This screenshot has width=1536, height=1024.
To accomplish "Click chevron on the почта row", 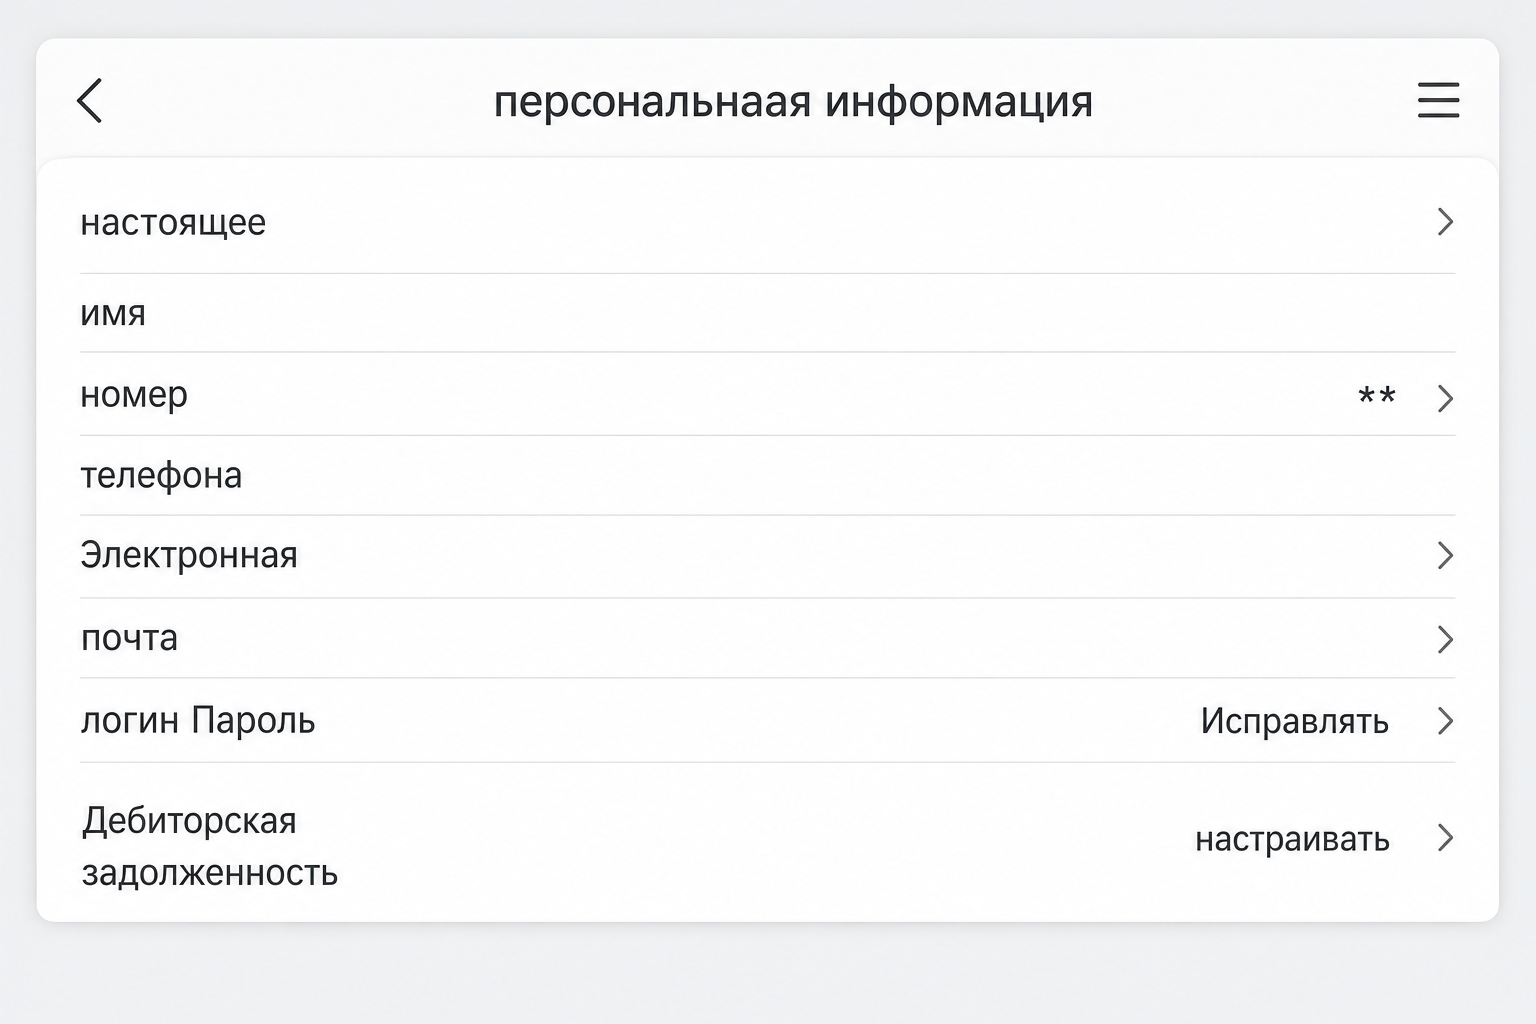I will (x=1445, y=639).
